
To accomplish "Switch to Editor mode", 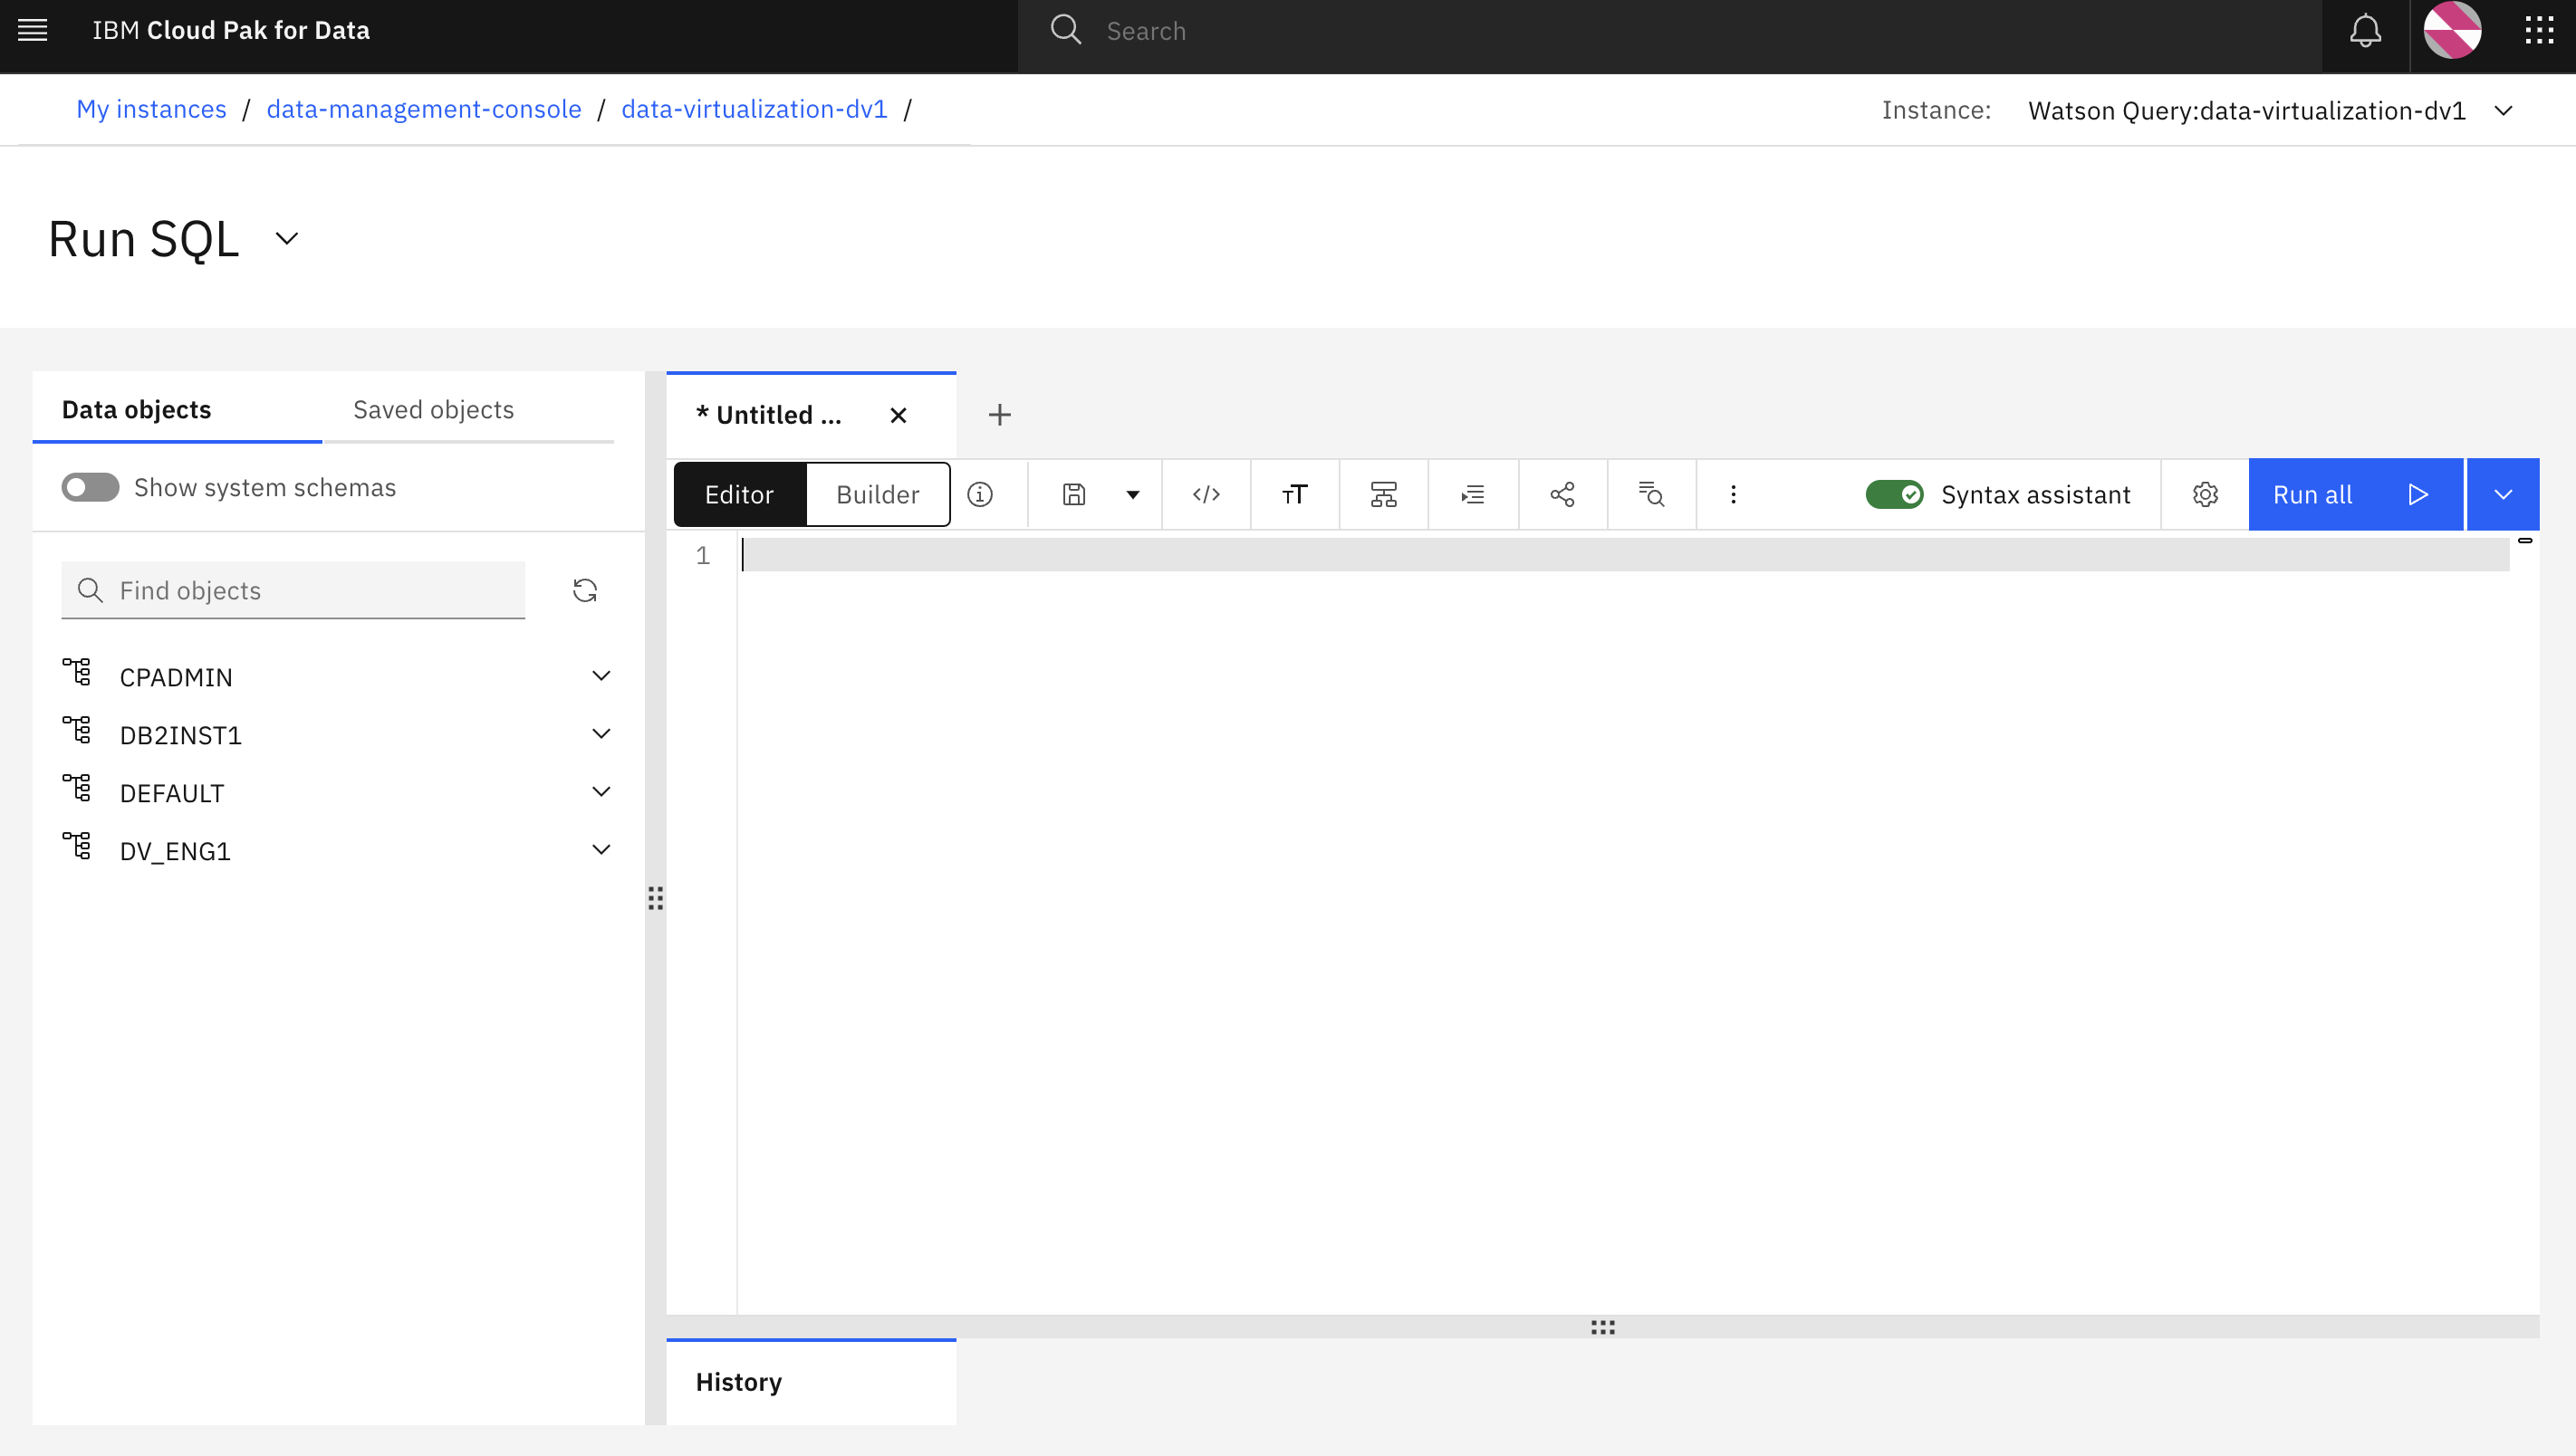I will 739,494.
